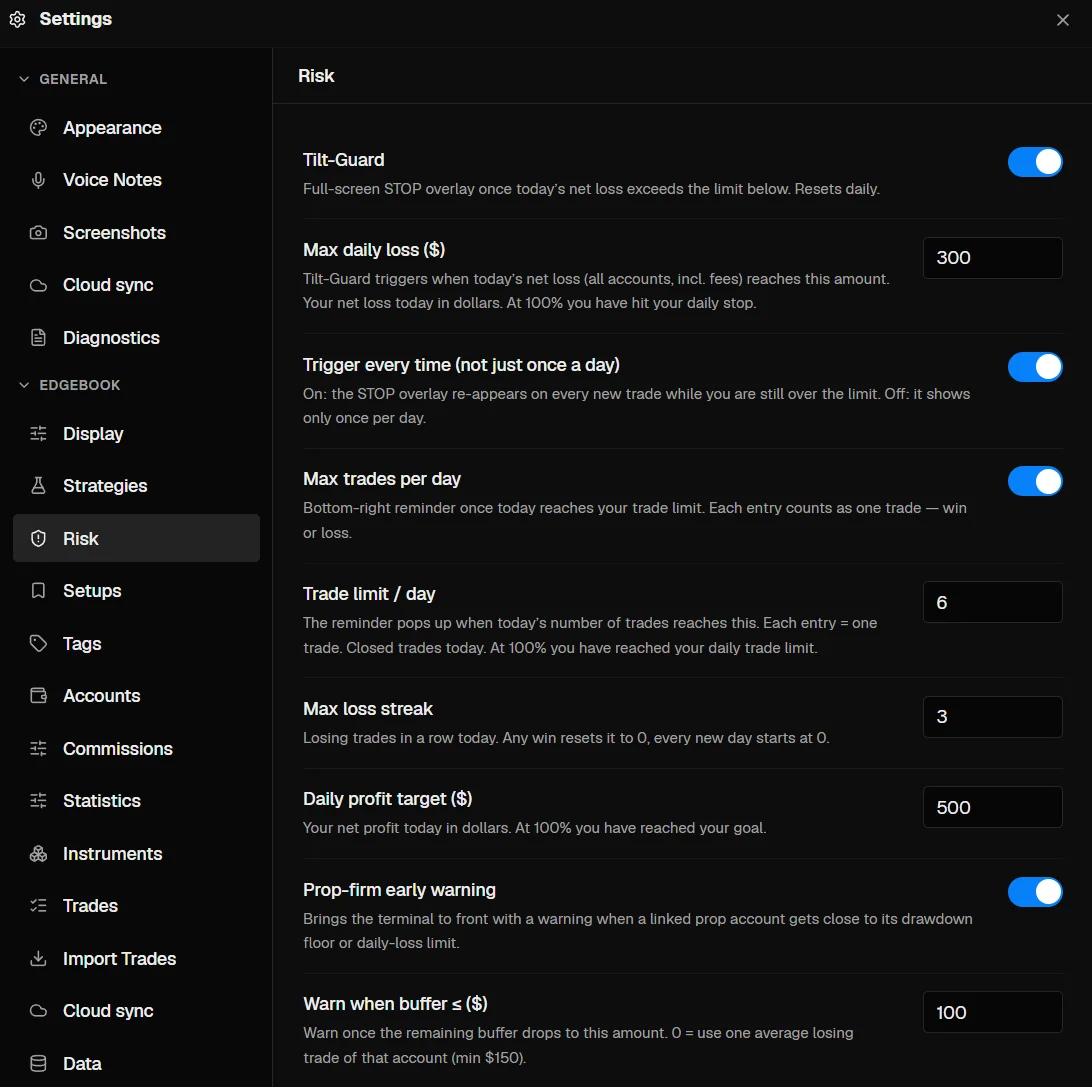
Task: Open the Data settings page
Action: coord(136,1064)
